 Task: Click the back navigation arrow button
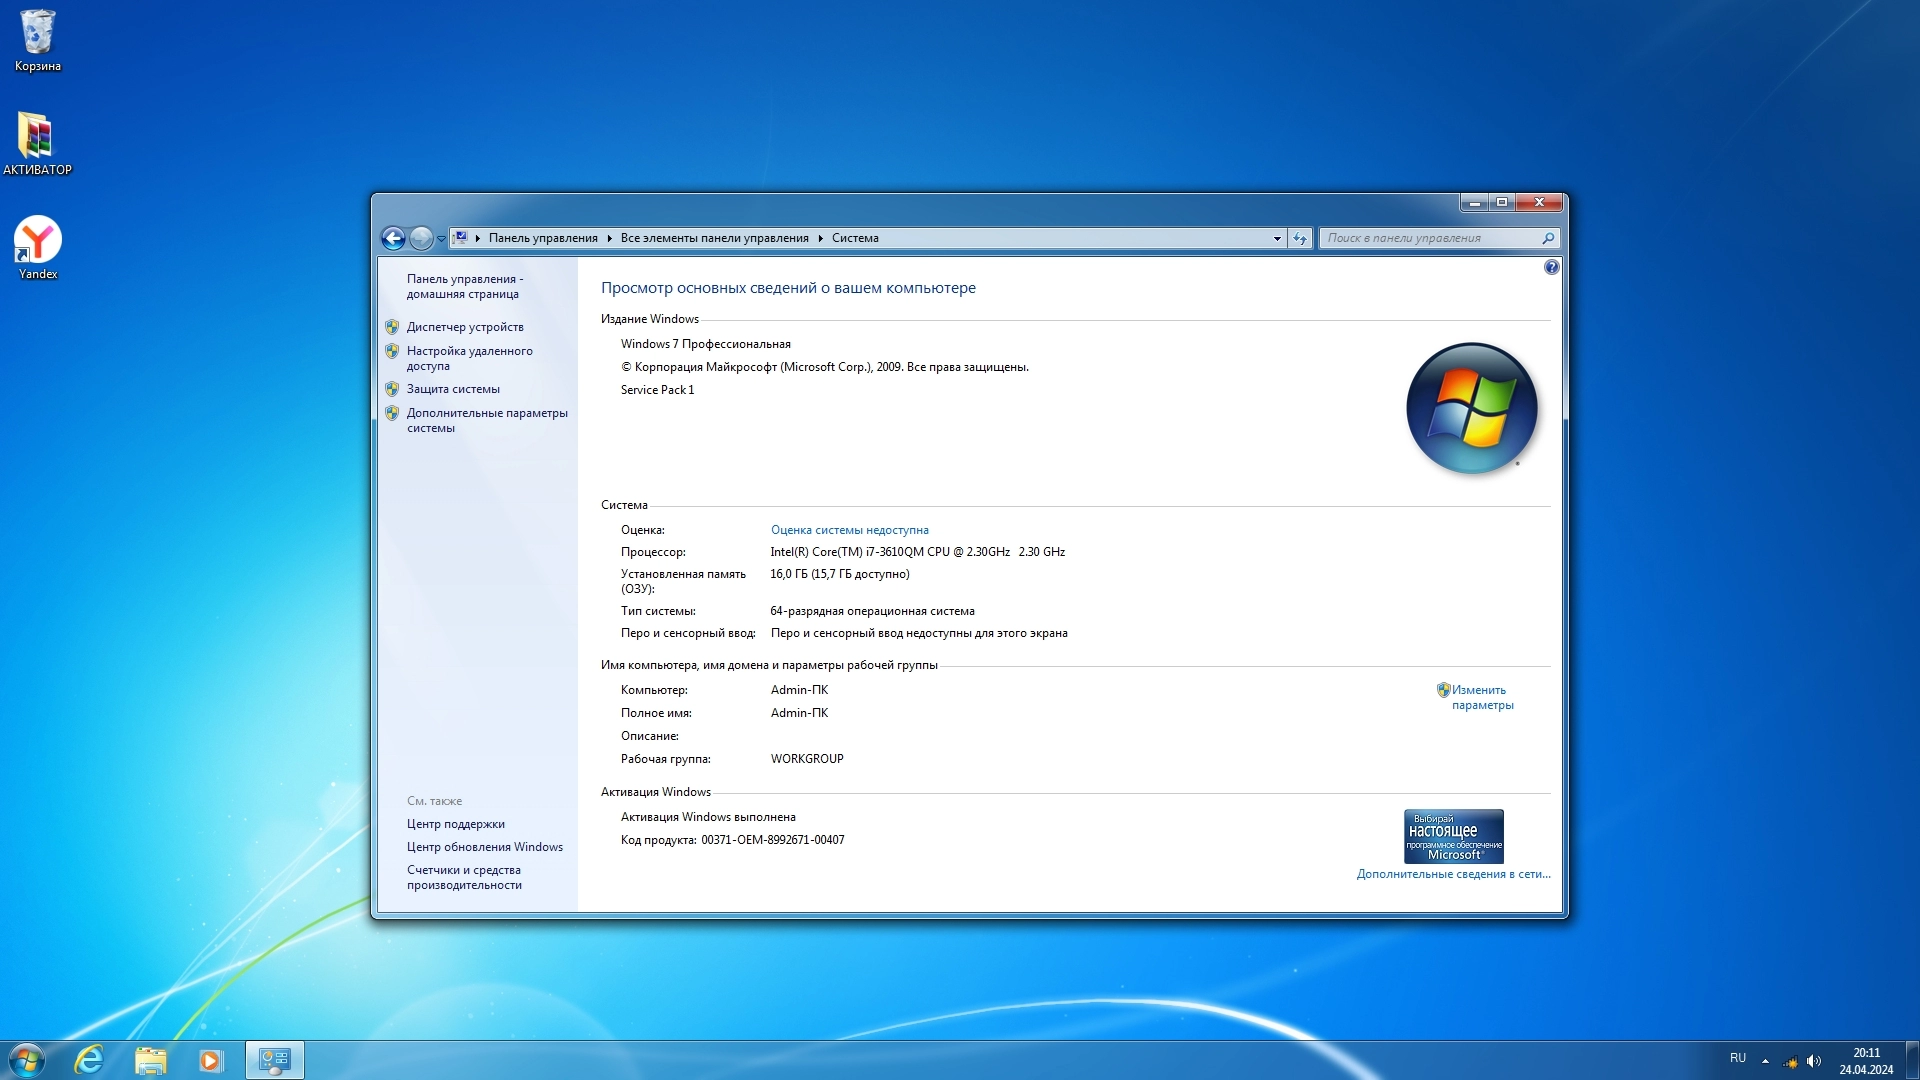[x=393, y=238]
